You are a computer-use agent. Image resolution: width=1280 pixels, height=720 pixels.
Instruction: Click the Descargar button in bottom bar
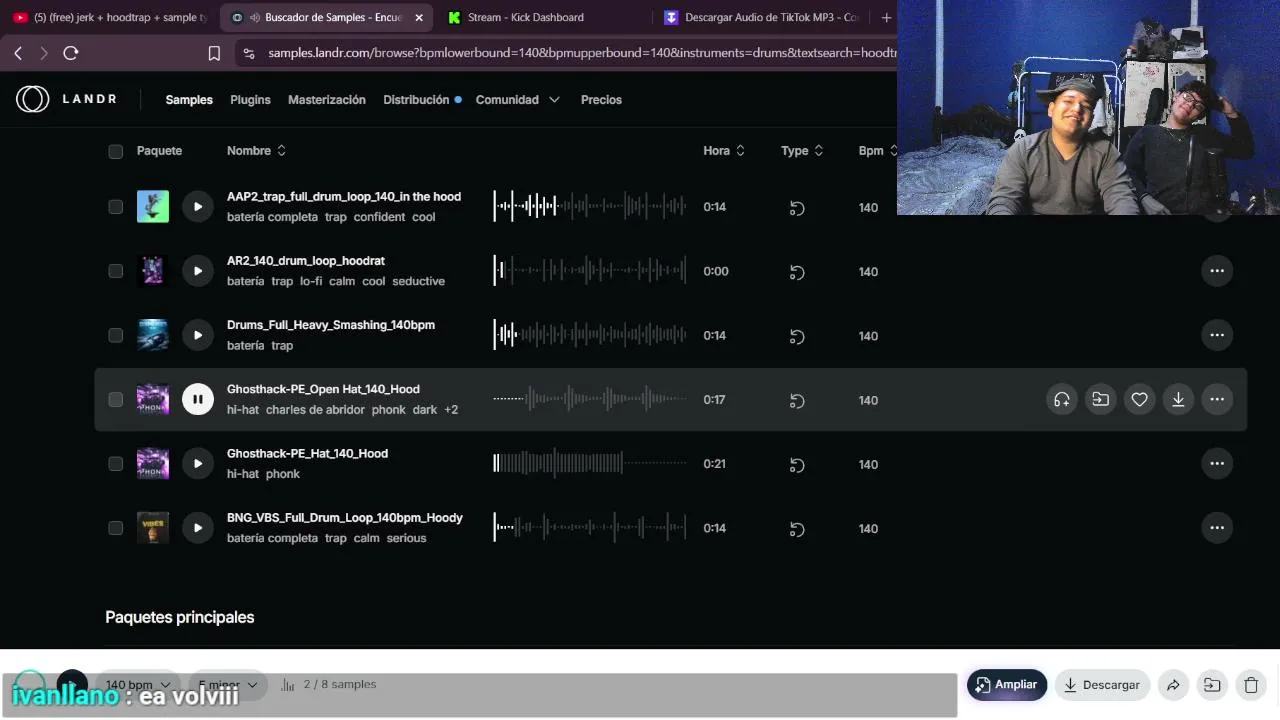pyautogui.click(x=1101, y=685)
